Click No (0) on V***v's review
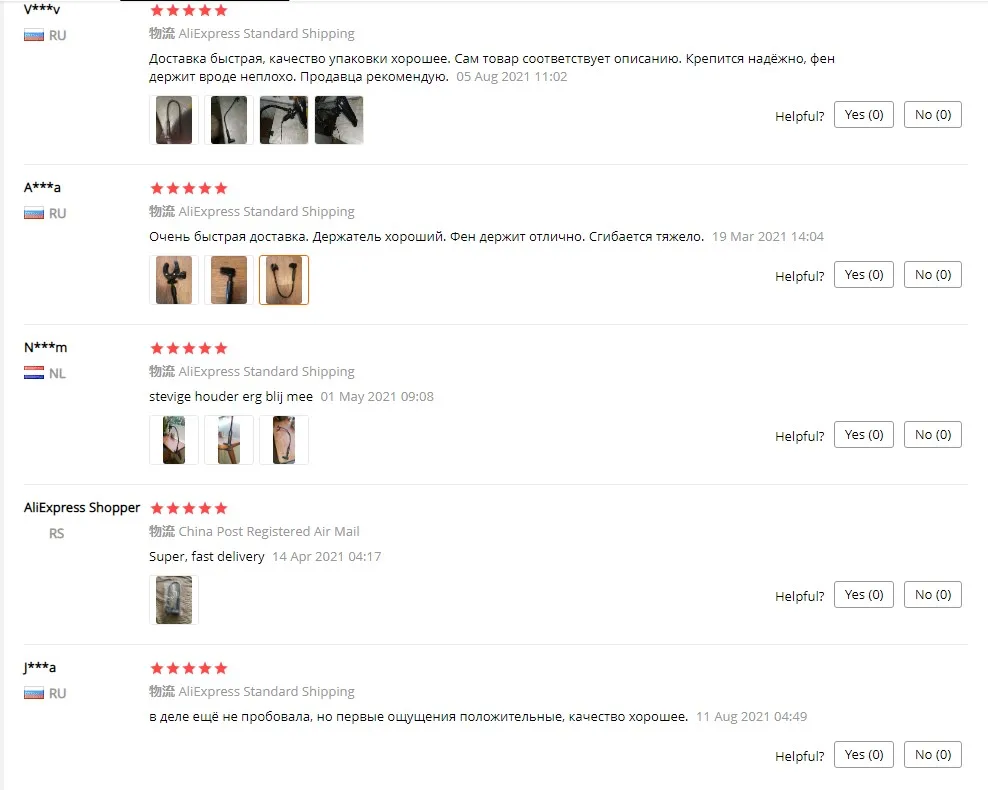988x790 pixels. coord(933,115)
